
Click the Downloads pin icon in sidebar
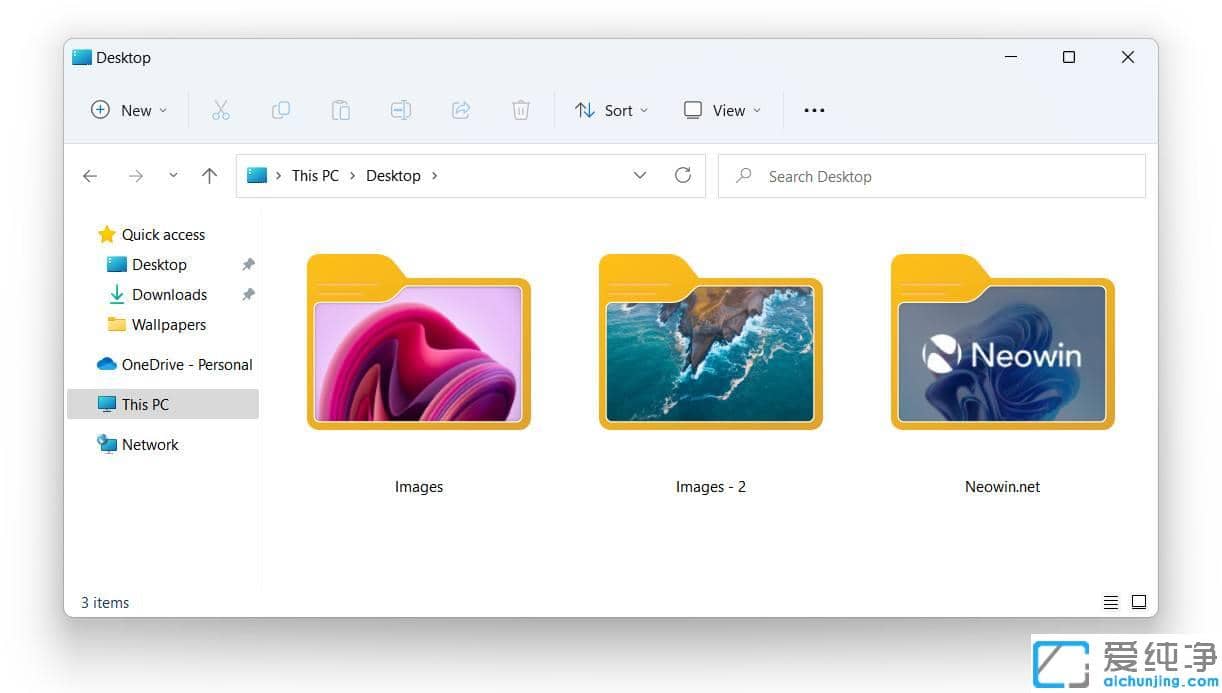[x=248, y=294]
